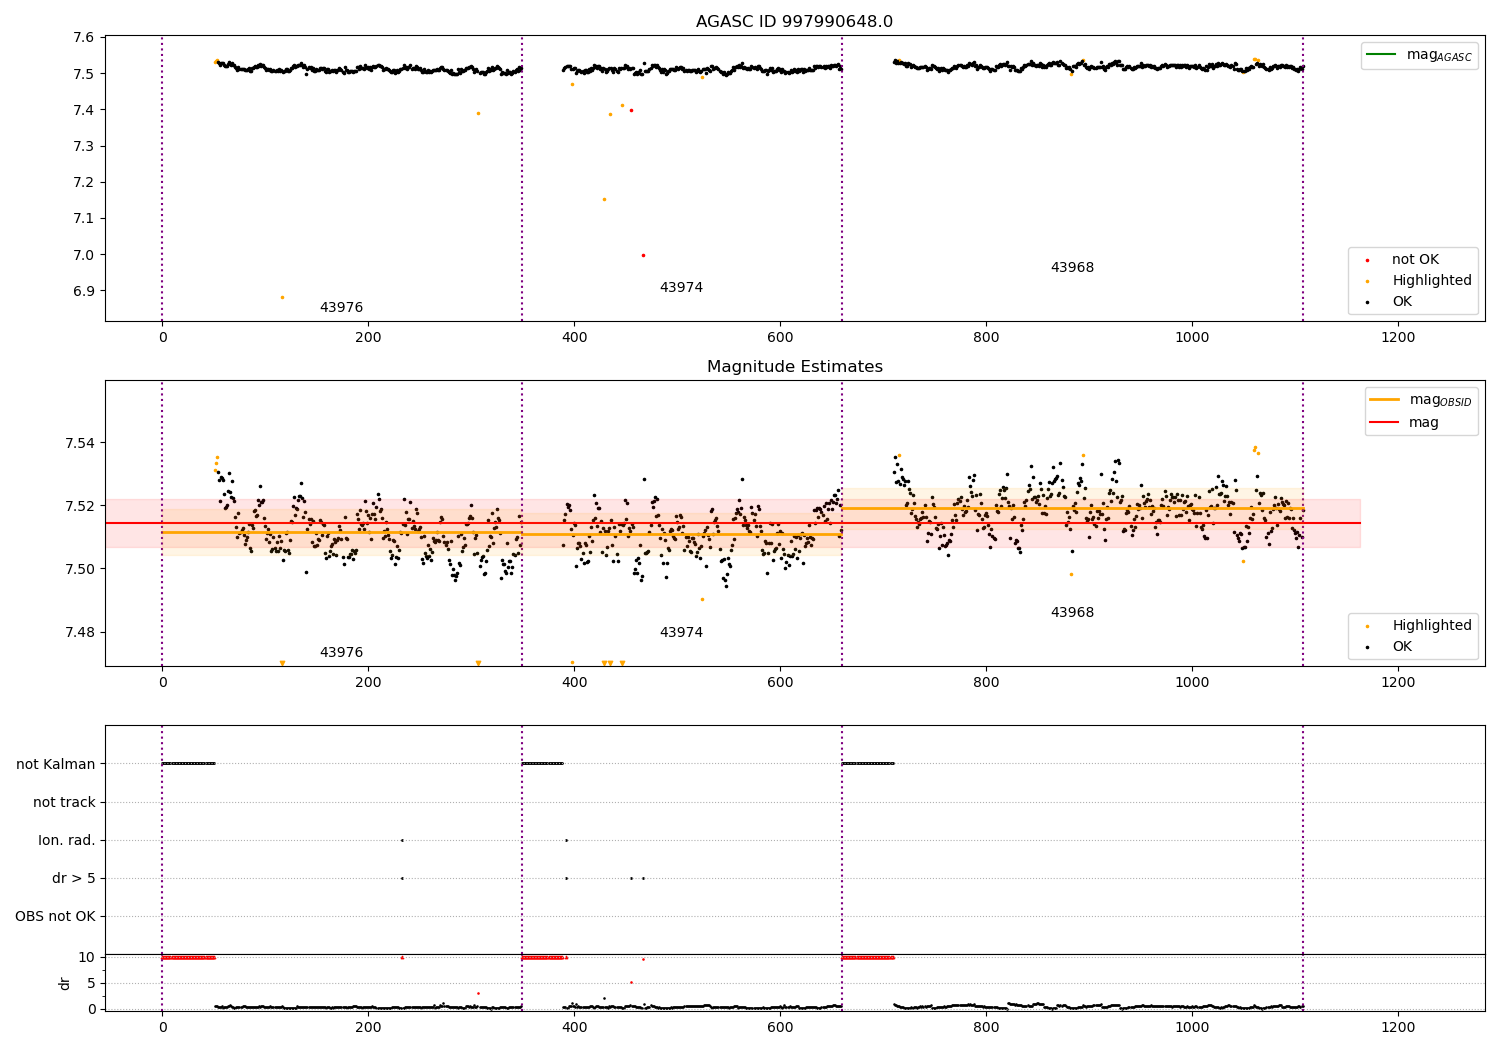
Task: Select the "OBS not OK" axis label
Action: point(55,917)
